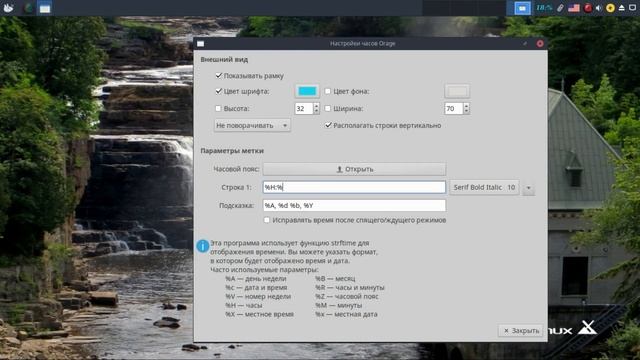The height and width of the screenshot is (360, 640).
Task: Open the red round tray icon
Action: [588, 8]
